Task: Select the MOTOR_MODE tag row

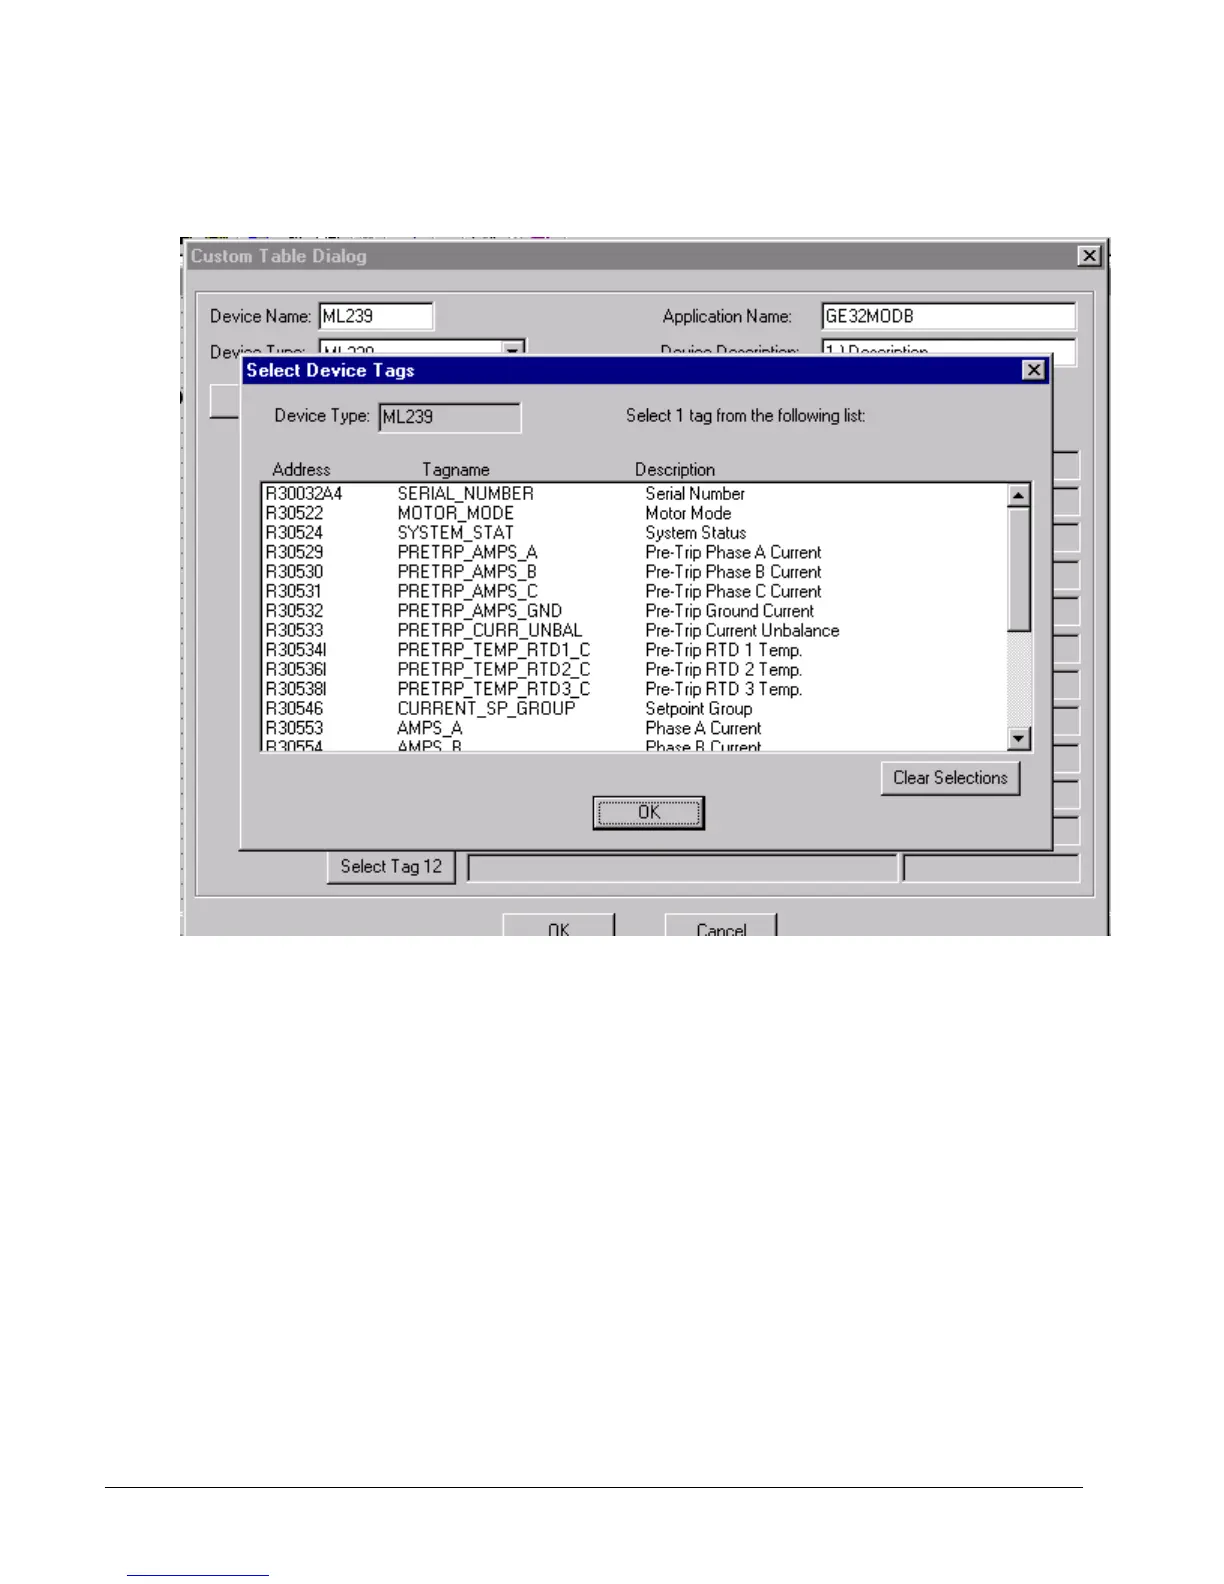Action: [x=633, y=513]
